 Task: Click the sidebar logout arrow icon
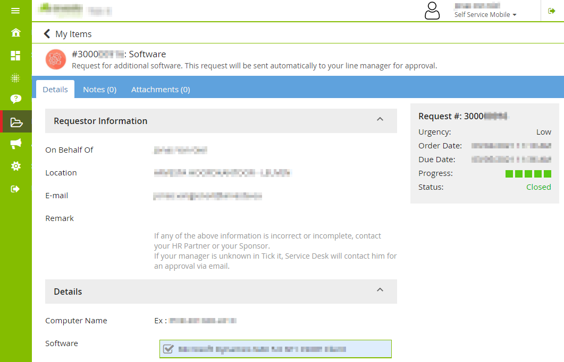click(15, 189)
